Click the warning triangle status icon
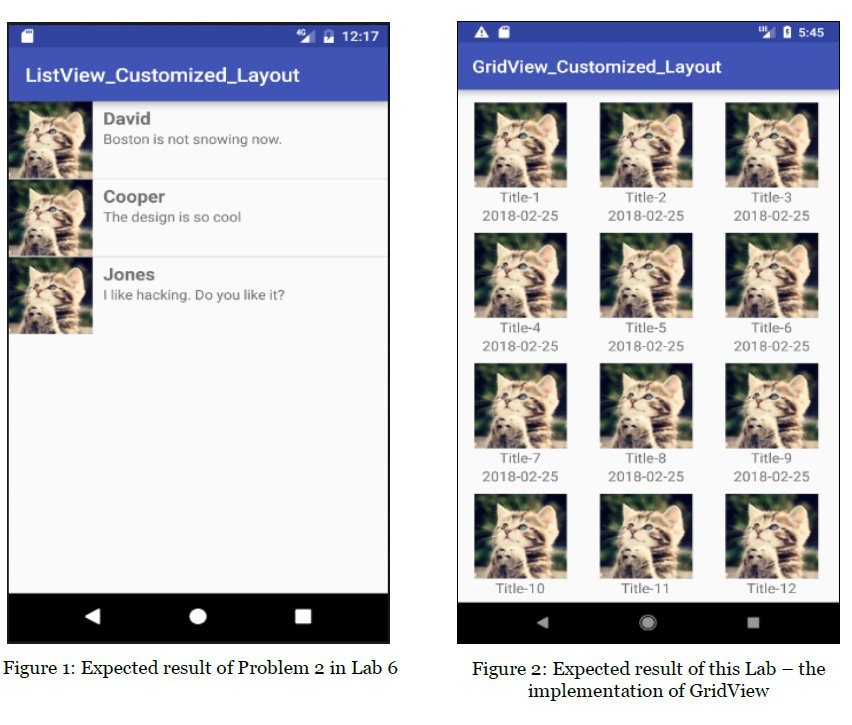852x725 pixels. click(481, 32)
